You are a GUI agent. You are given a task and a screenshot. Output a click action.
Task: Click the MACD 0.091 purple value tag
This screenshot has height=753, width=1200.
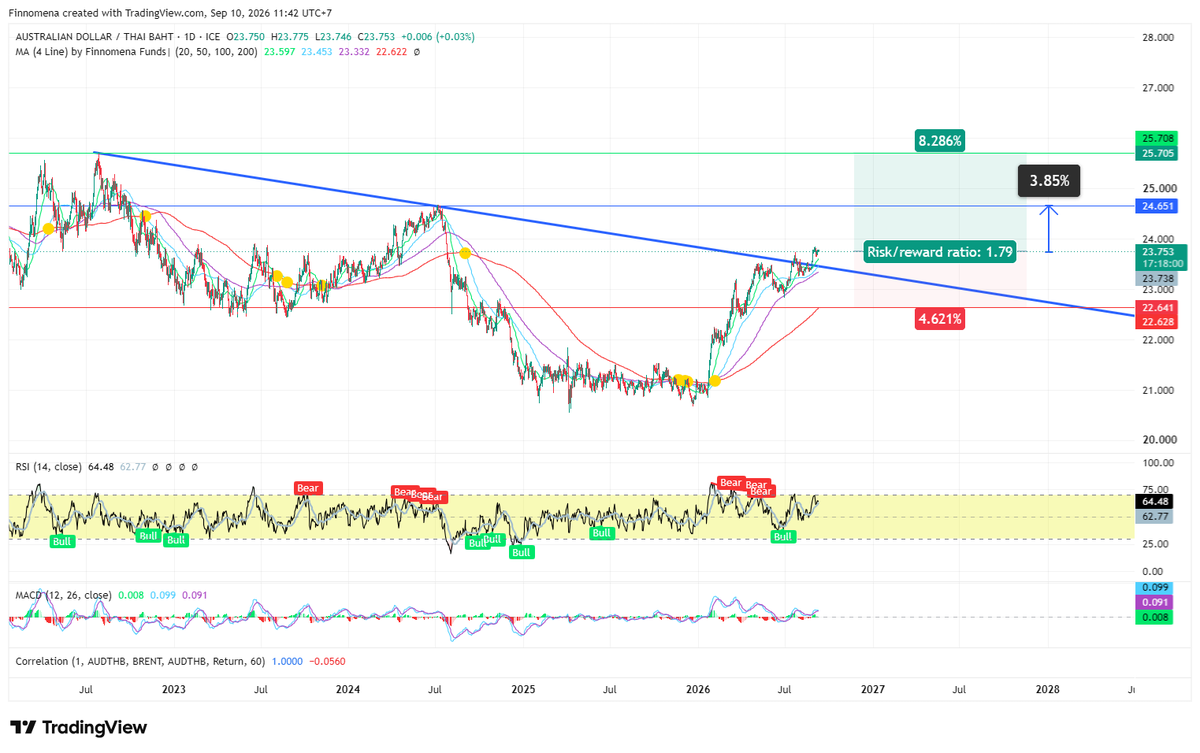pyautogui.click(x=1156, y=603)
